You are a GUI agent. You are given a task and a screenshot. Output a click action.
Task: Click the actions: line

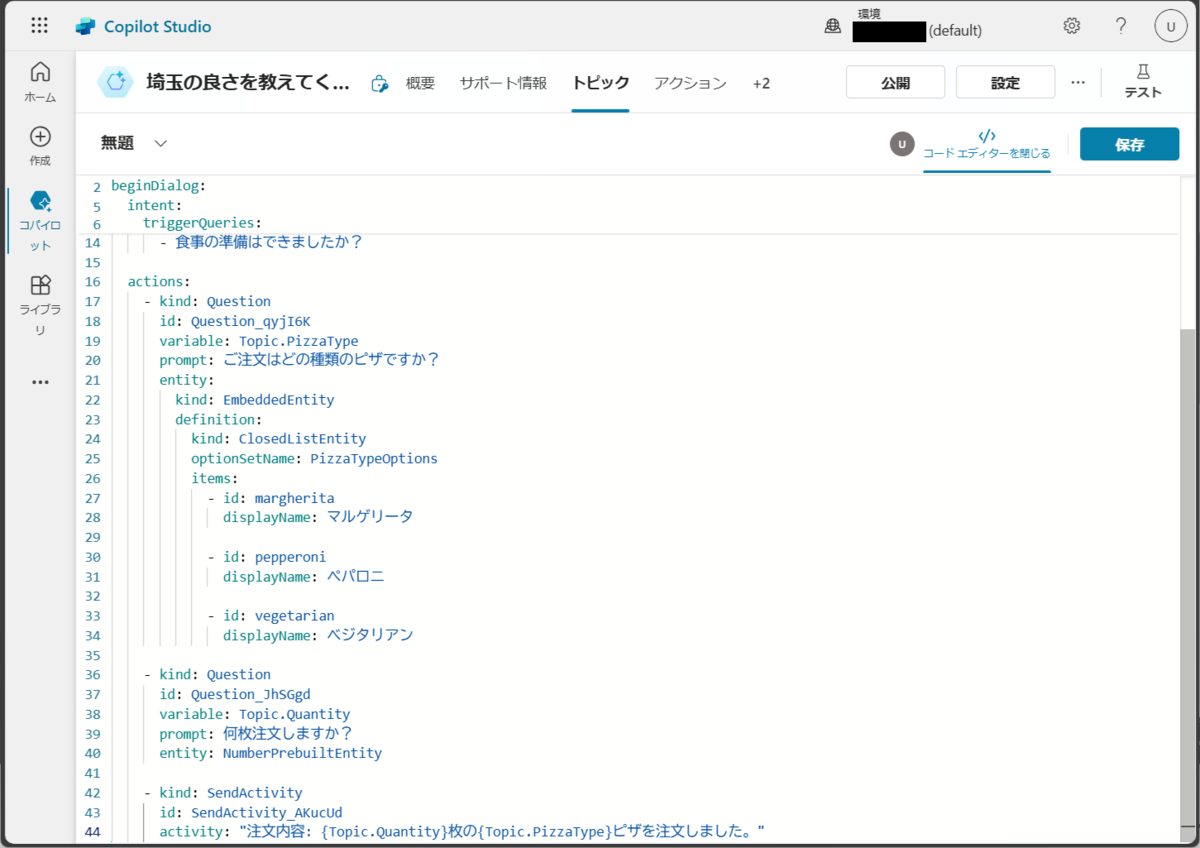[x=158, y=282]
